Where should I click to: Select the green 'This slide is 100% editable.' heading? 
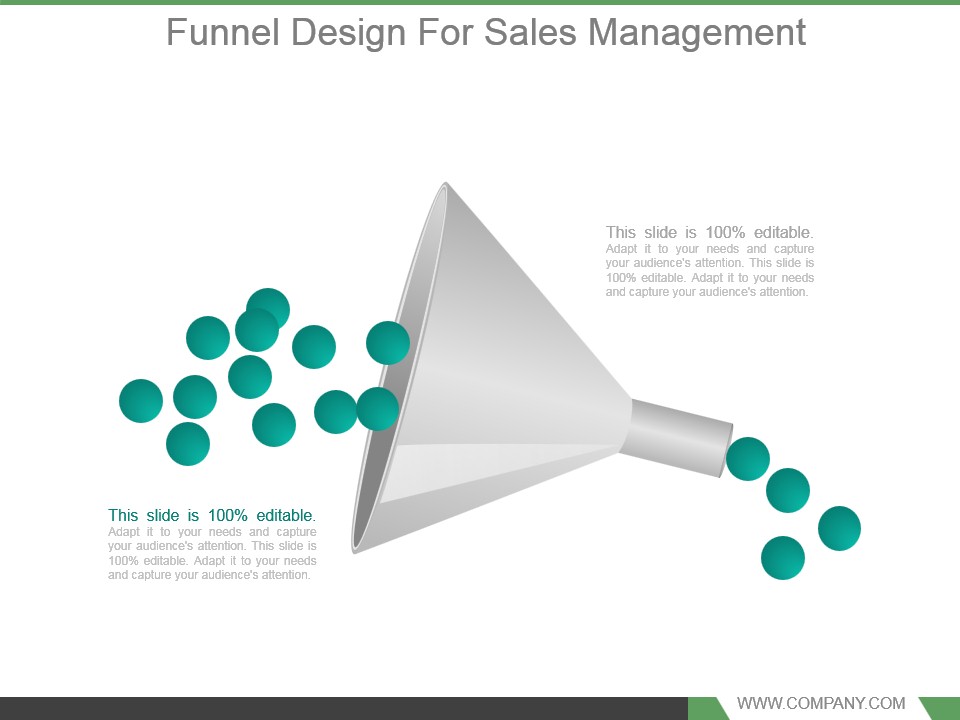click(x=212, y=515)
